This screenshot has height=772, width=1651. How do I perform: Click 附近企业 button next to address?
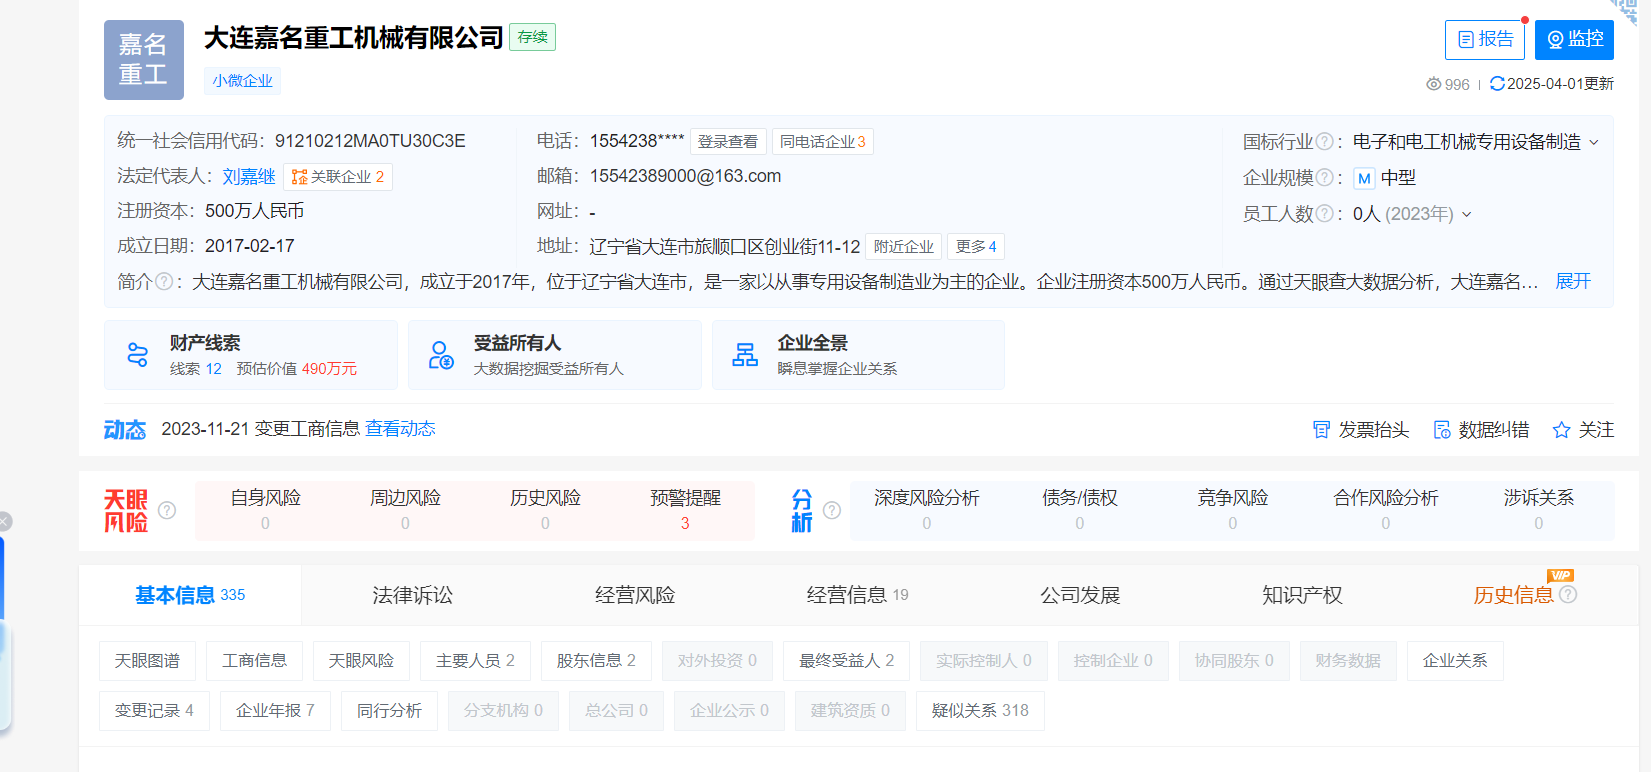[903, 247]
